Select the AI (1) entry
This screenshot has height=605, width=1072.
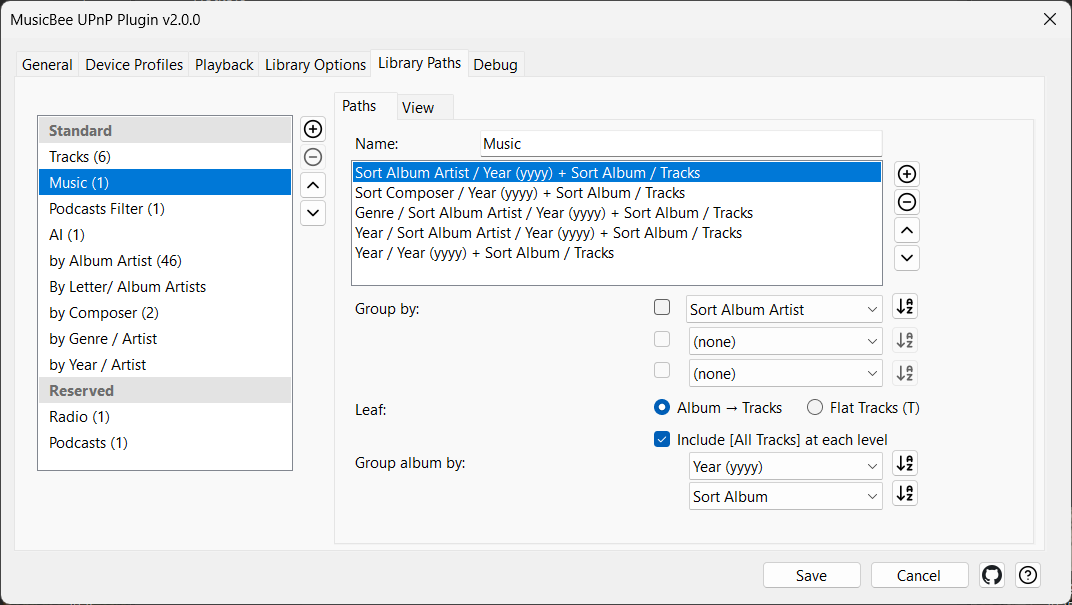point(165,234)
